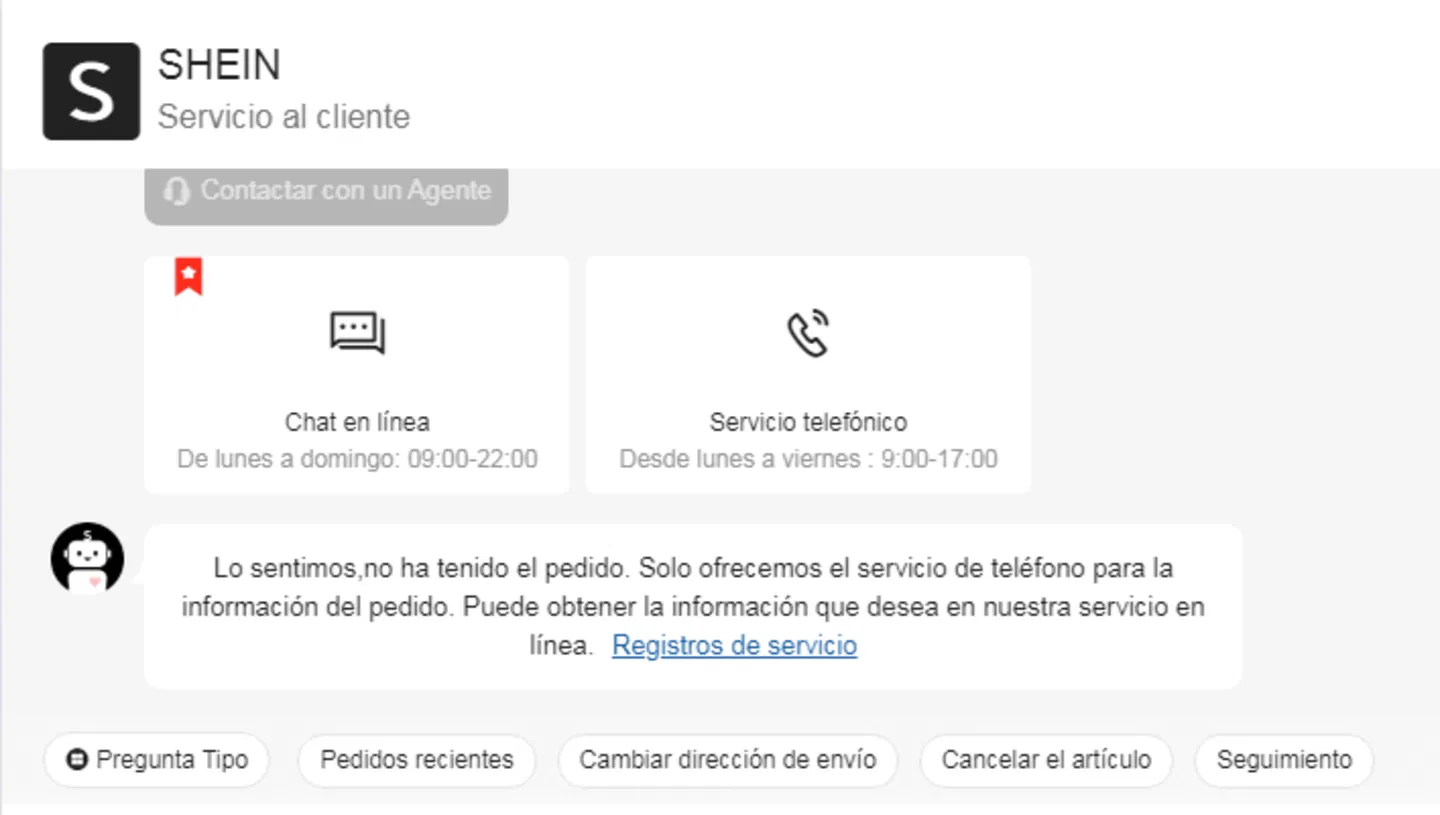Open the Seguimiento quick option
This screenshot has height=815, width=1440.
point(1284,760)
